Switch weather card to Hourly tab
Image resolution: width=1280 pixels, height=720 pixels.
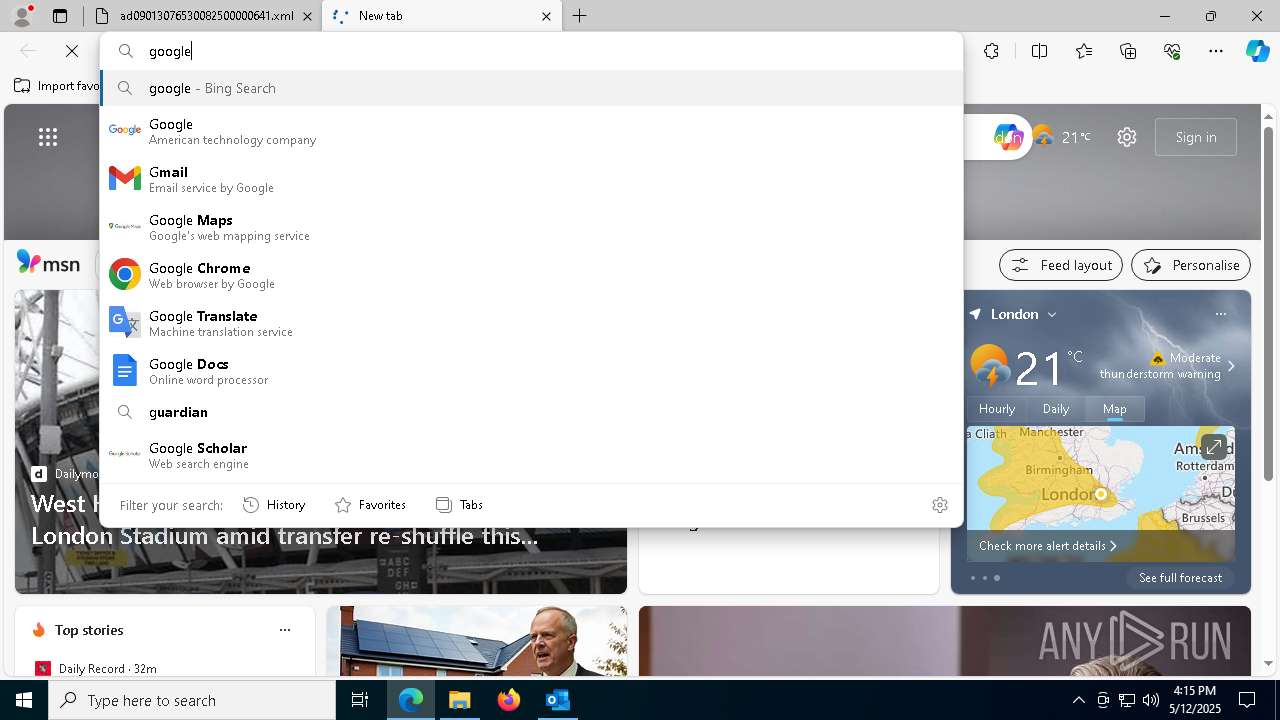pyautogui.click(x=997, y=408)
